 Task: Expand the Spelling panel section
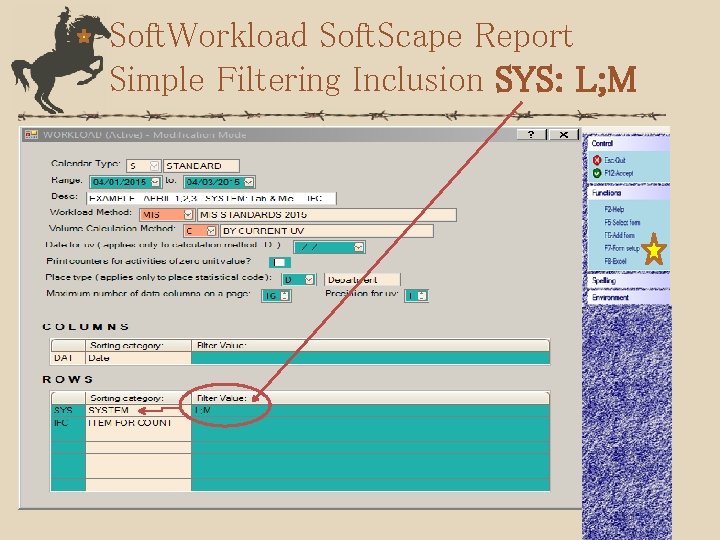(x=628, y=281)
